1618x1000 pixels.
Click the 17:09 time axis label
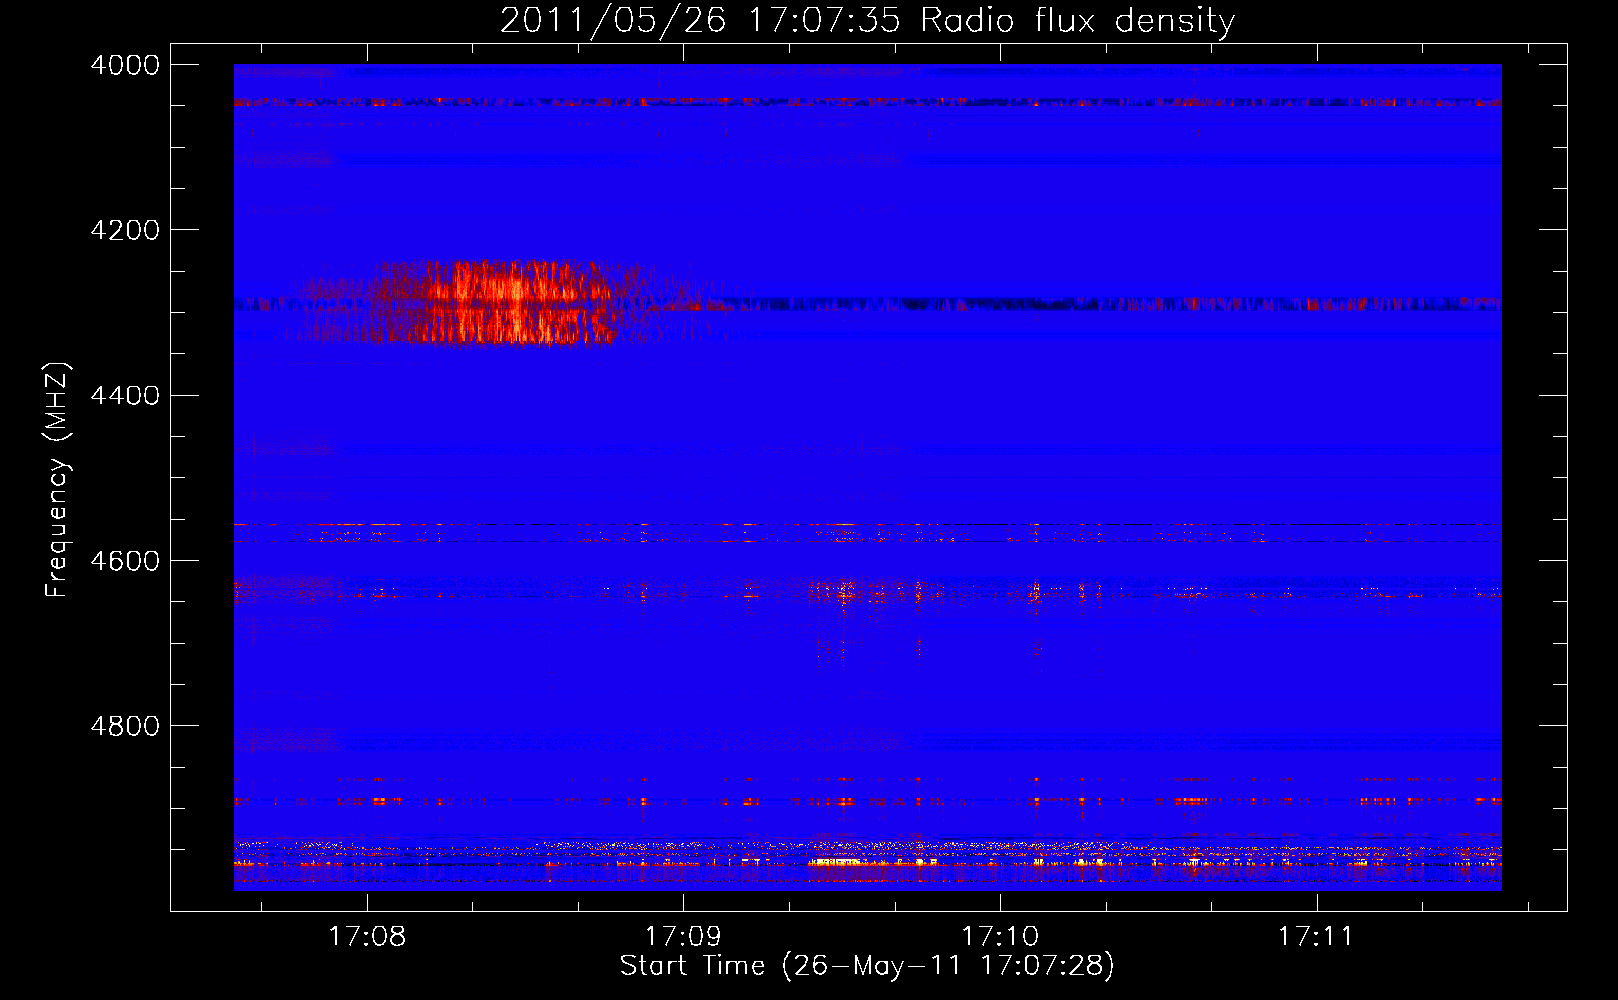683,937
